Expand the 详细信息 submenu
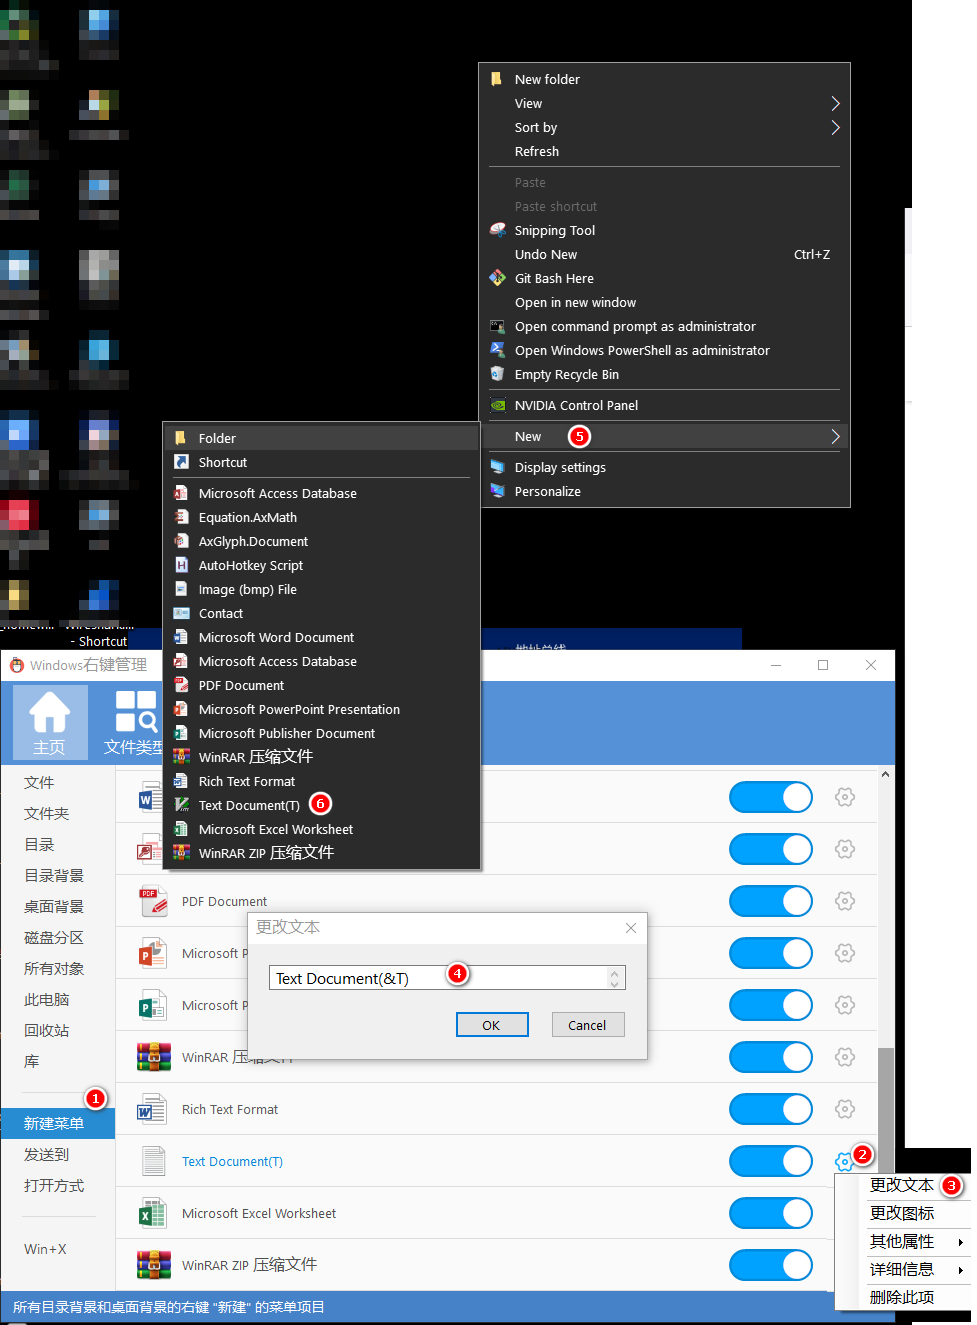This screenshot has height=1325, width=977. (903, 1269)
